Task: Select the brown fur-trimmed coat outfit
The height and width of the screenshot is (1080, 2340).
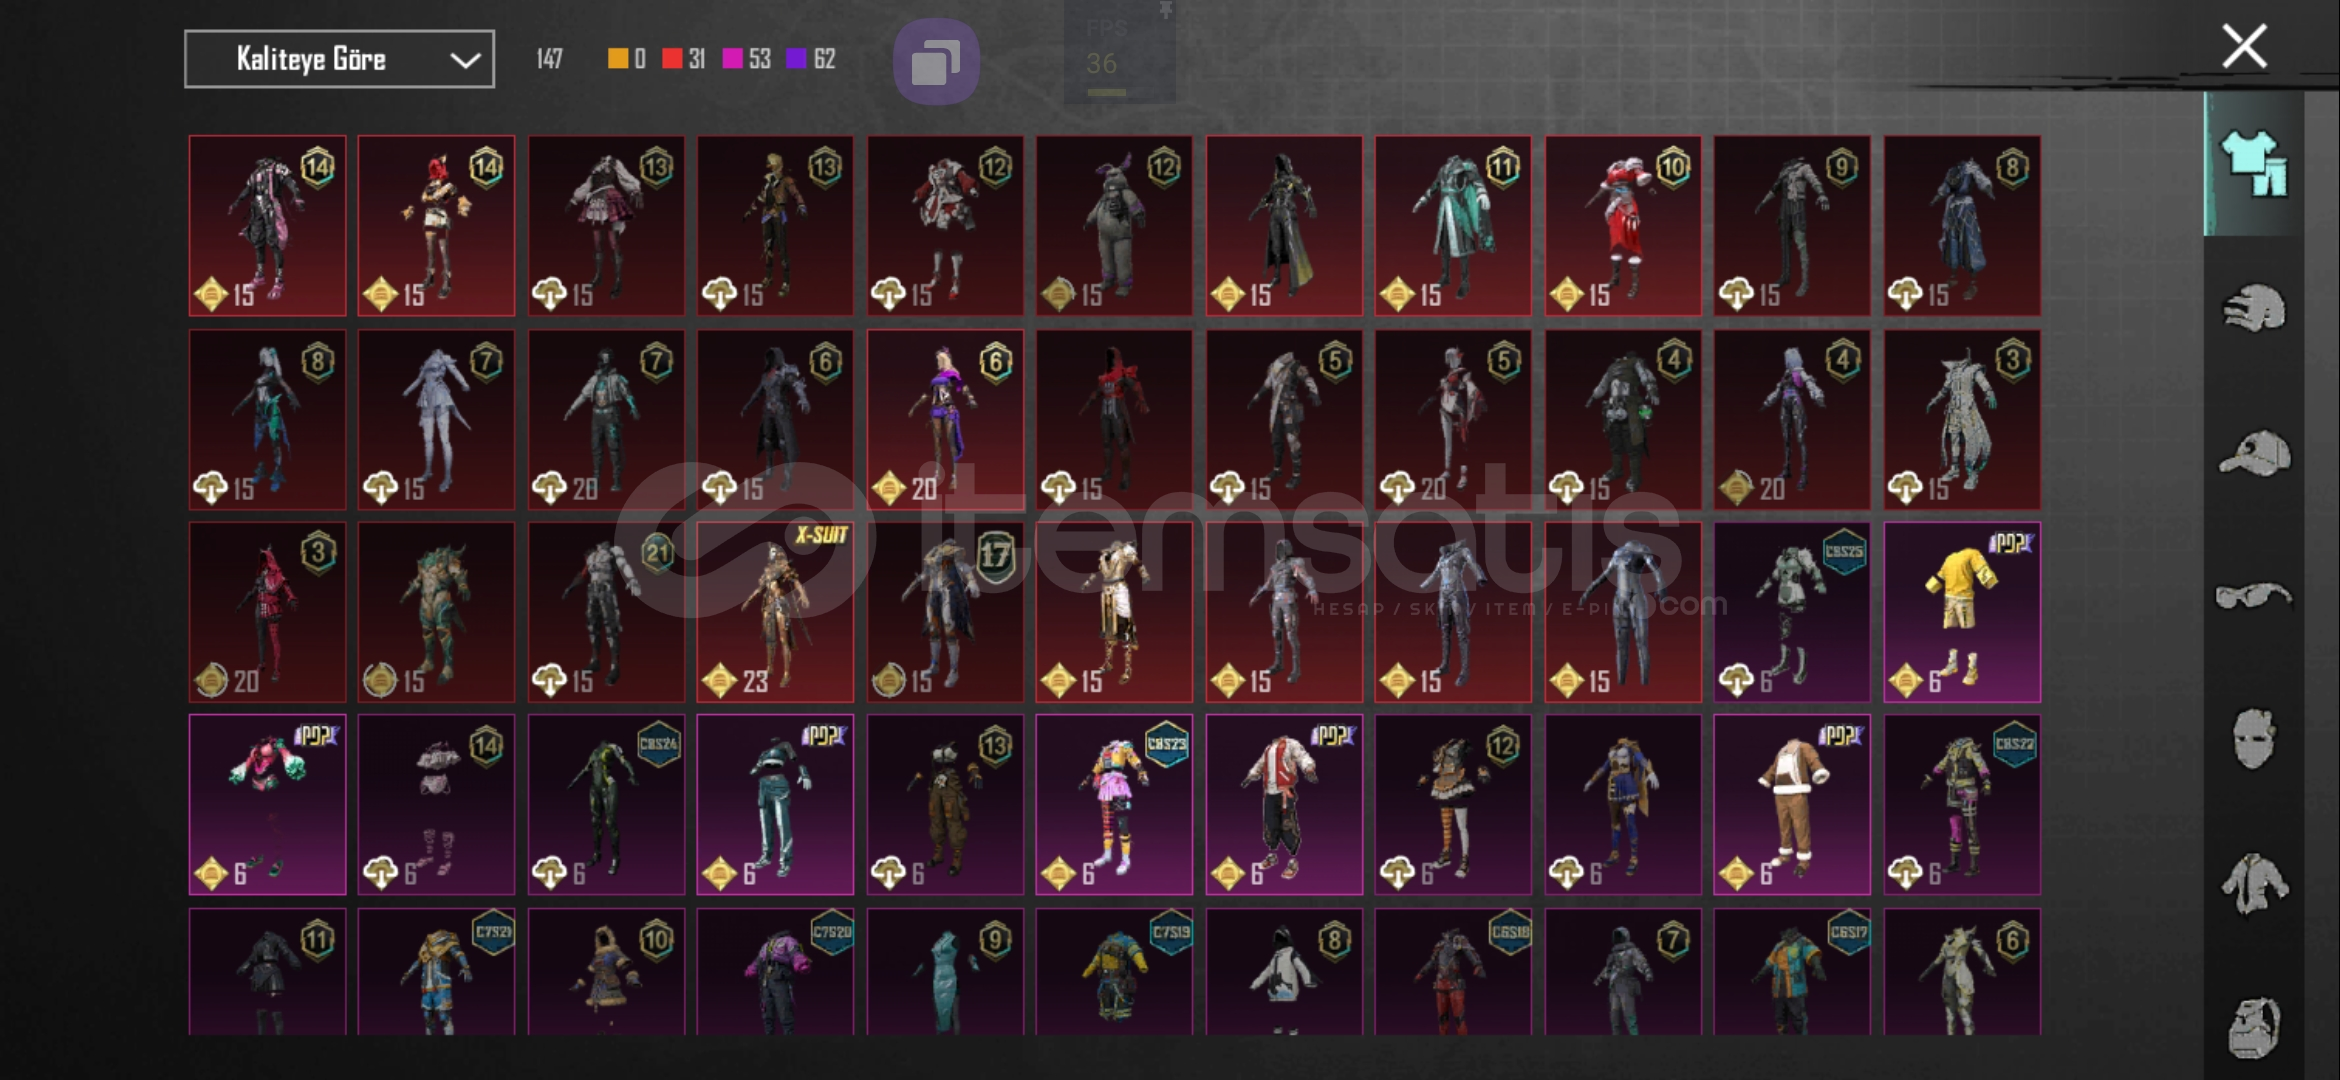Action: click(x=1792, y=804)
